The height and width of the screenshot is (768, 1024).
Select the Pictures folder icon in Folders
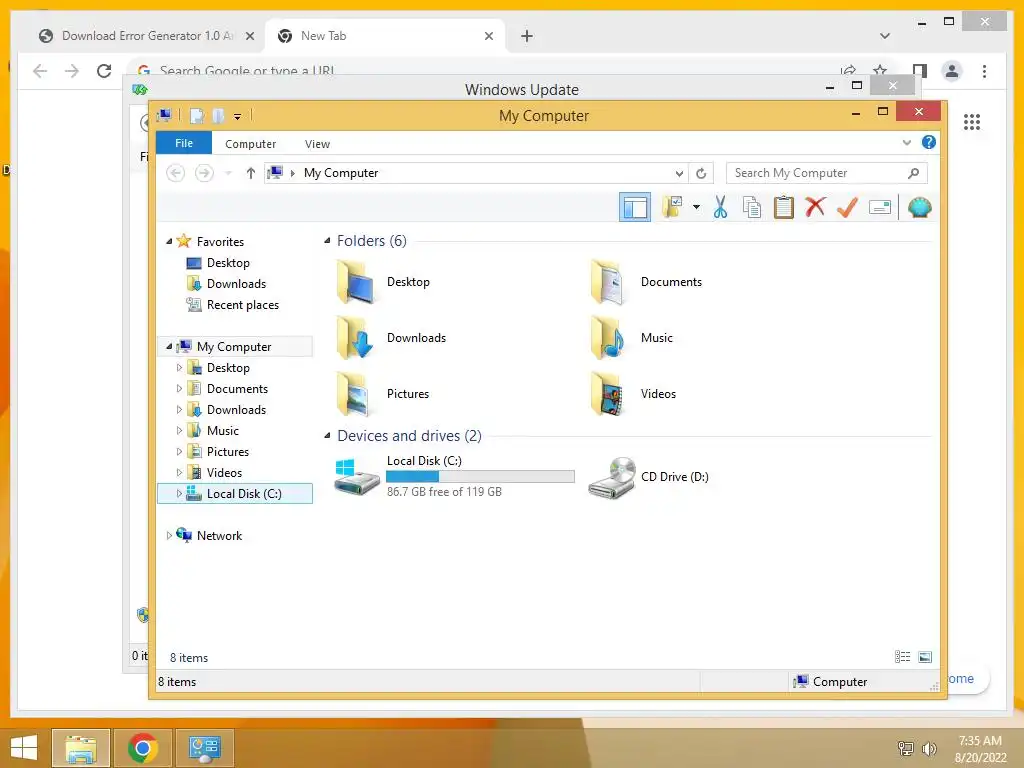tap(355, 394)
